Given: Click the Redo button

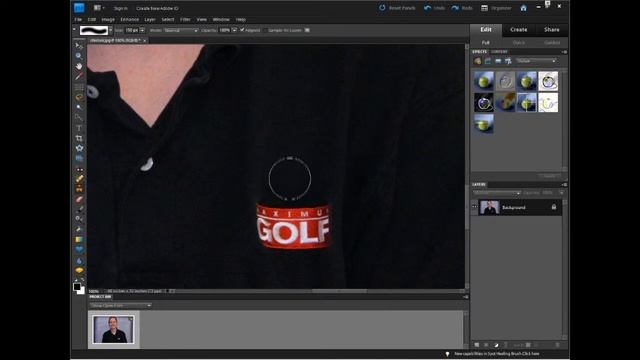Looking at the screenshot, I should click(x=462, y=8).
